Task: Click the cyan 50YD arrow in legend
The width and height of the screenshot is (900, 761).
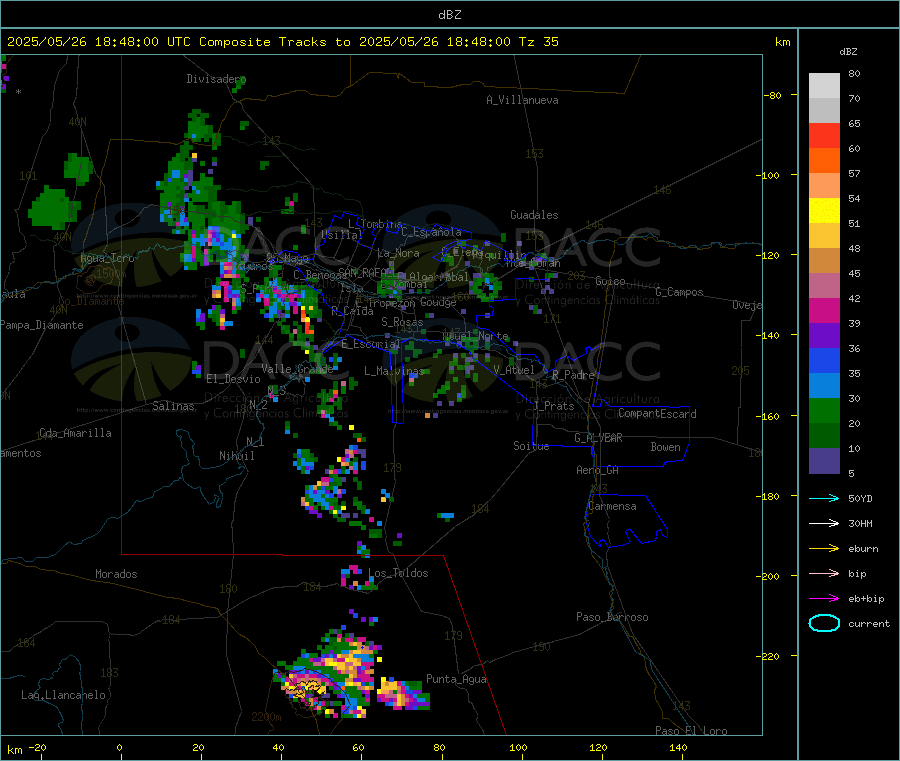Action: pyautogui.click(x=824, y=498)
